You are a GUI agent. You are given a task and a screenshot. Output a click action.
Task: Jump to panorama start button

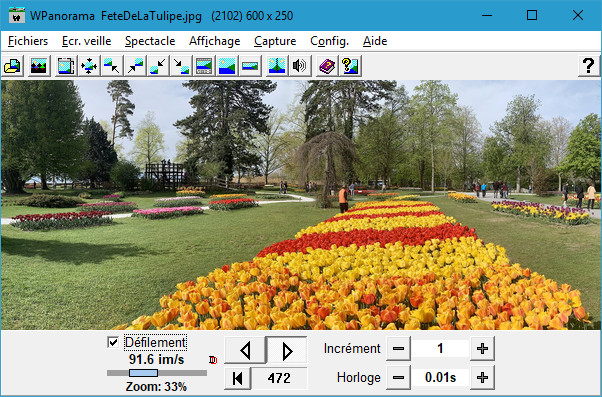pos(238,378)
